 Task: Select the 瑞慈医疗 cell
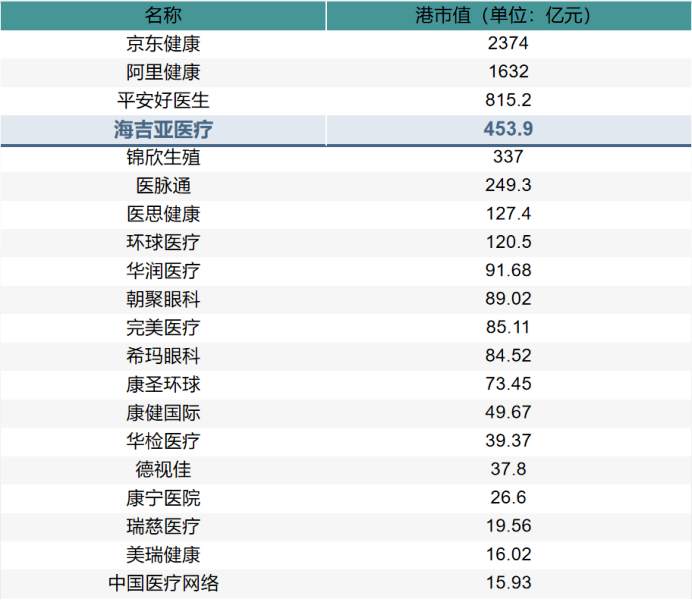(x=163, y=526)
